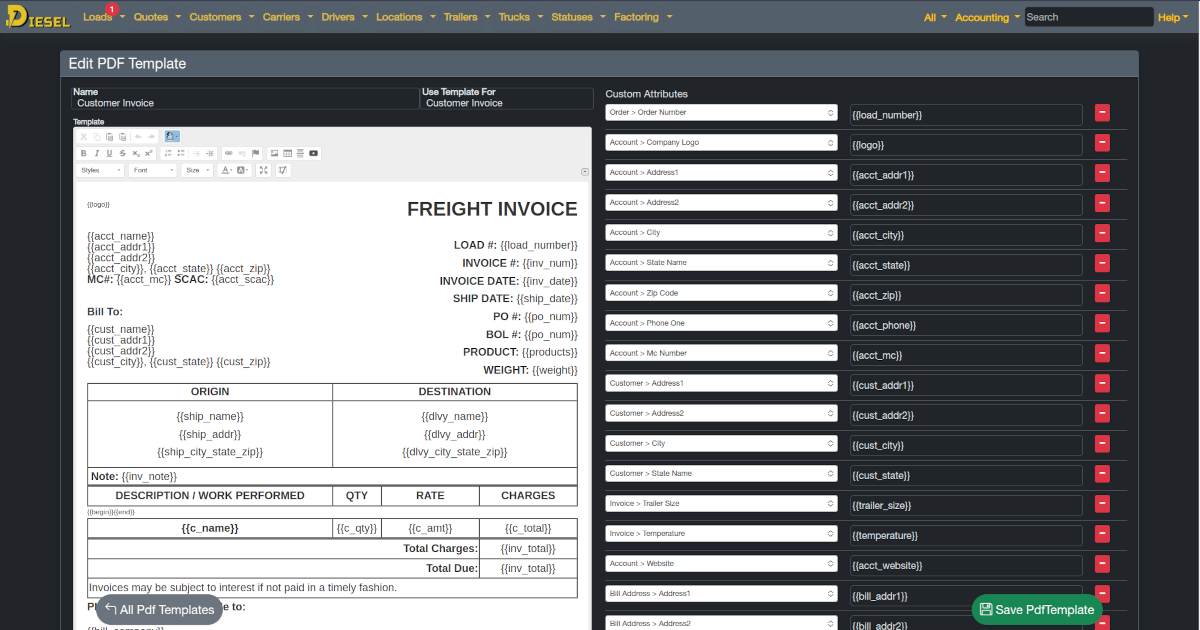Collapse the editor toolbar

585,172
